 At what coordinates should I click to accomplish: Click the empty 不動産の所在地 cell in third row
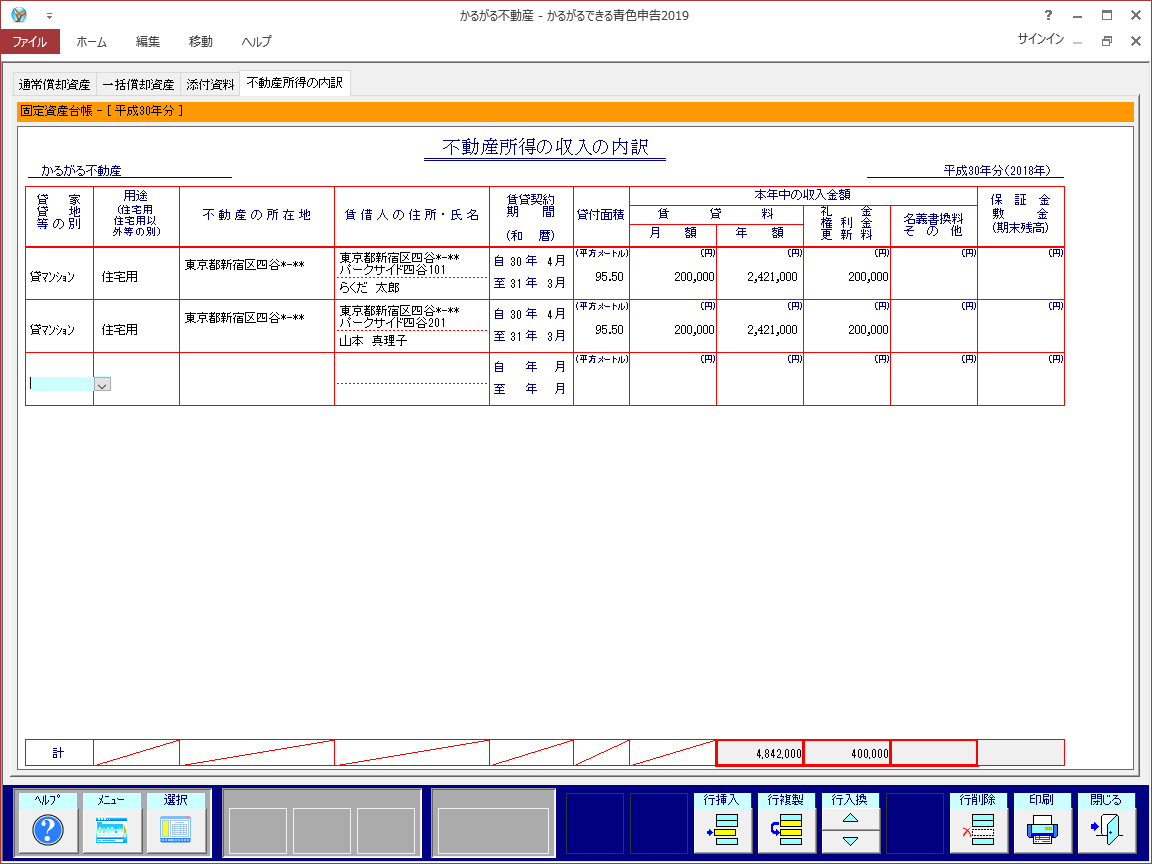click(x=256, y=379)
